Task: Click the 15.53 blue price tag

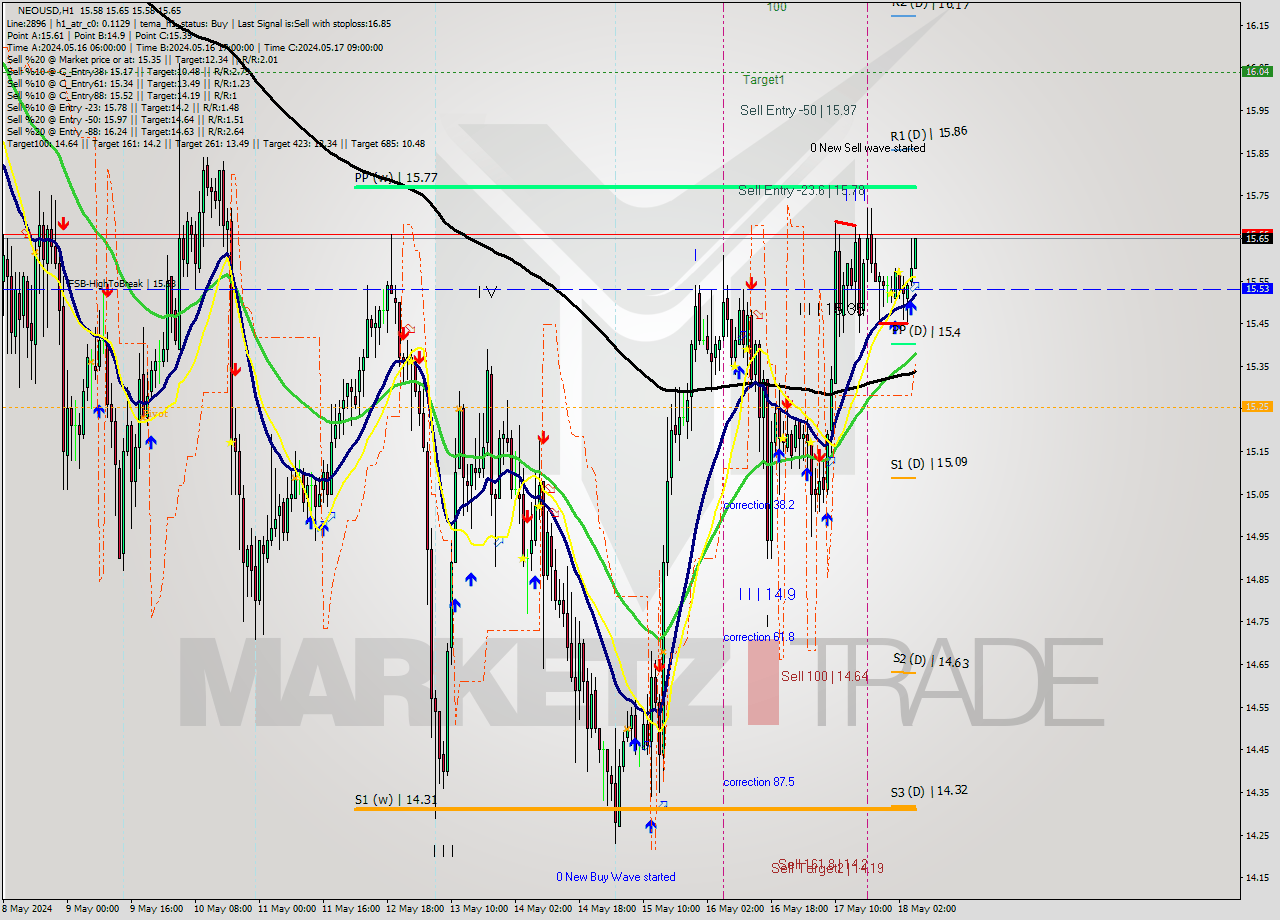Action: point(1256,288)
